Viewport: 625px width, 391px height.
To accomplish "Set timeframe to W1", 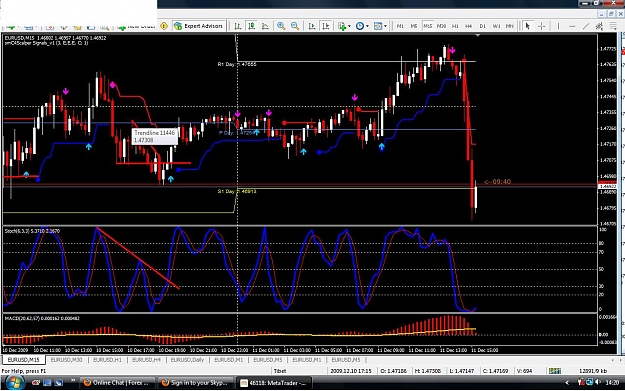I will pyautogui.click(x=496, y=26).
